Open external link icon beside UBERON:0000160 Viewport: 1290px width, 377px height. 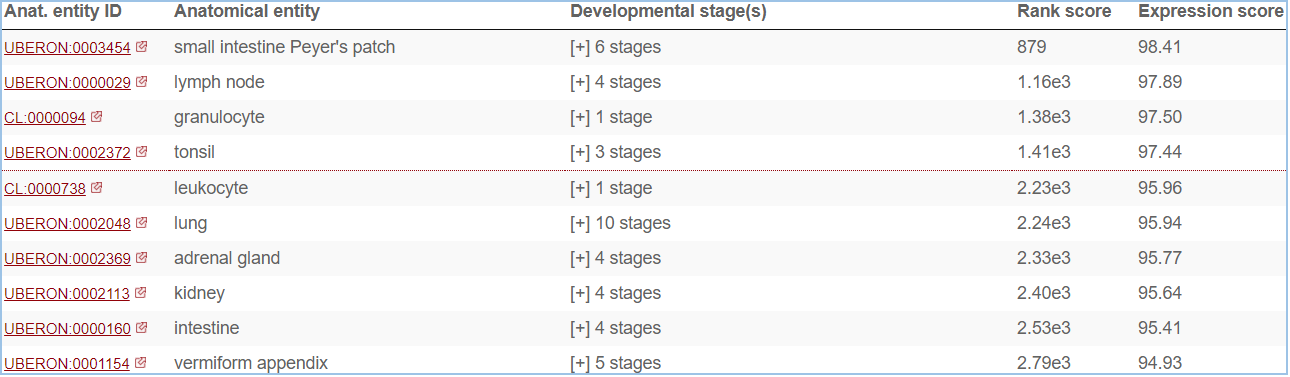(142, 328)
